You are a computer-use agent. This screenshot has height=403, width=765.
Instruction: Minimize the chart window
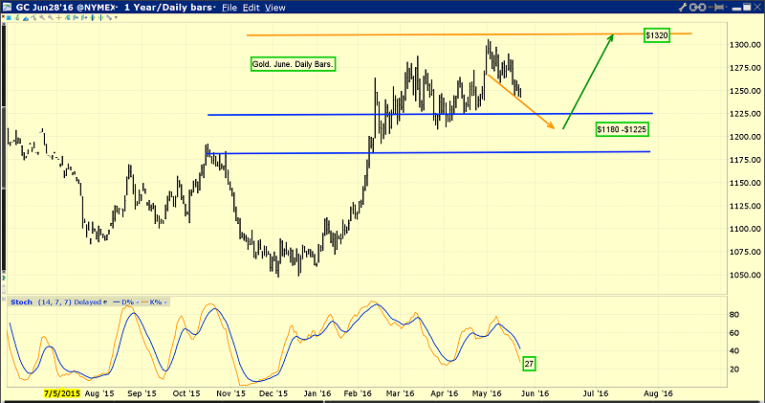[732, 6]
